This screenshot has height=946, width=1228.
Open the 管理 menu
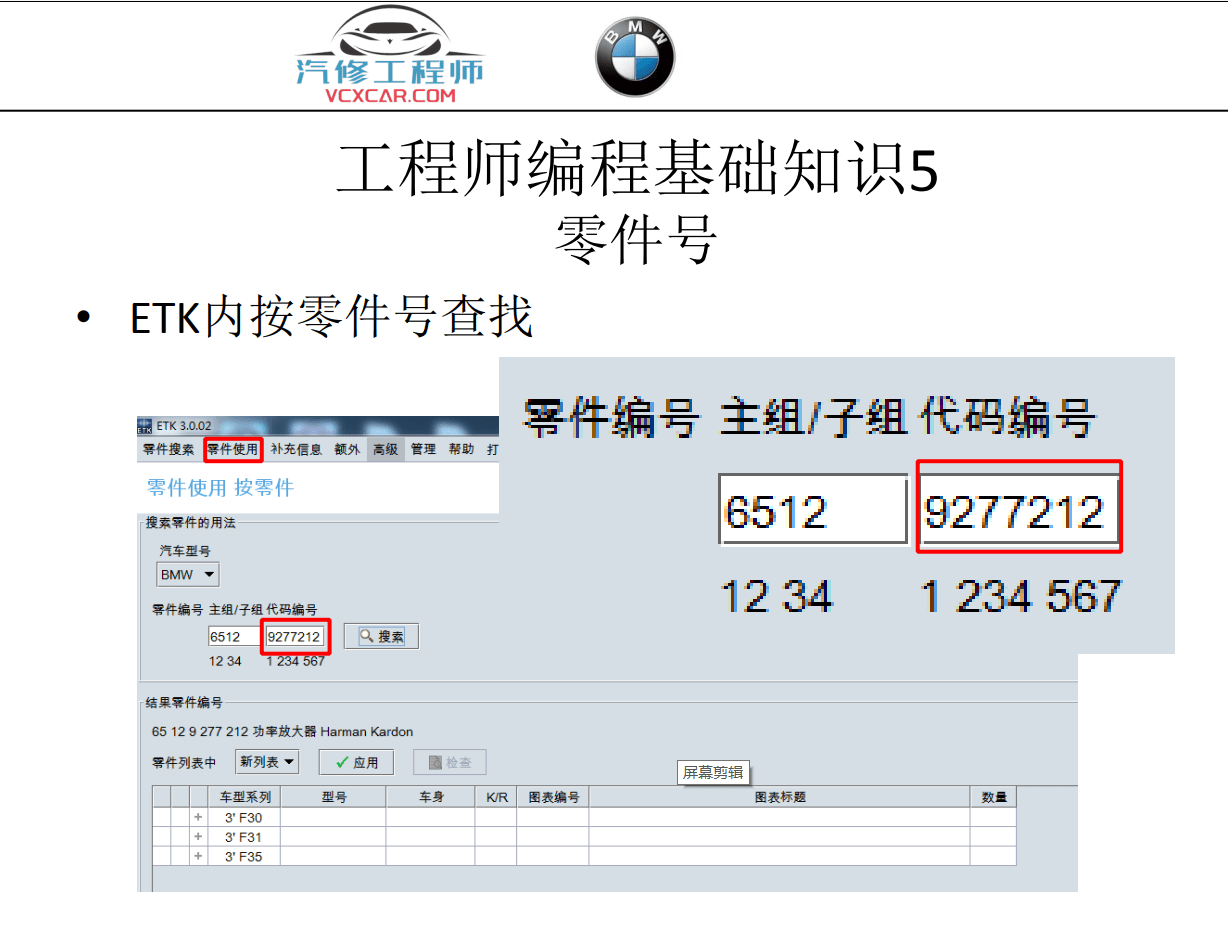click(423, 449)
